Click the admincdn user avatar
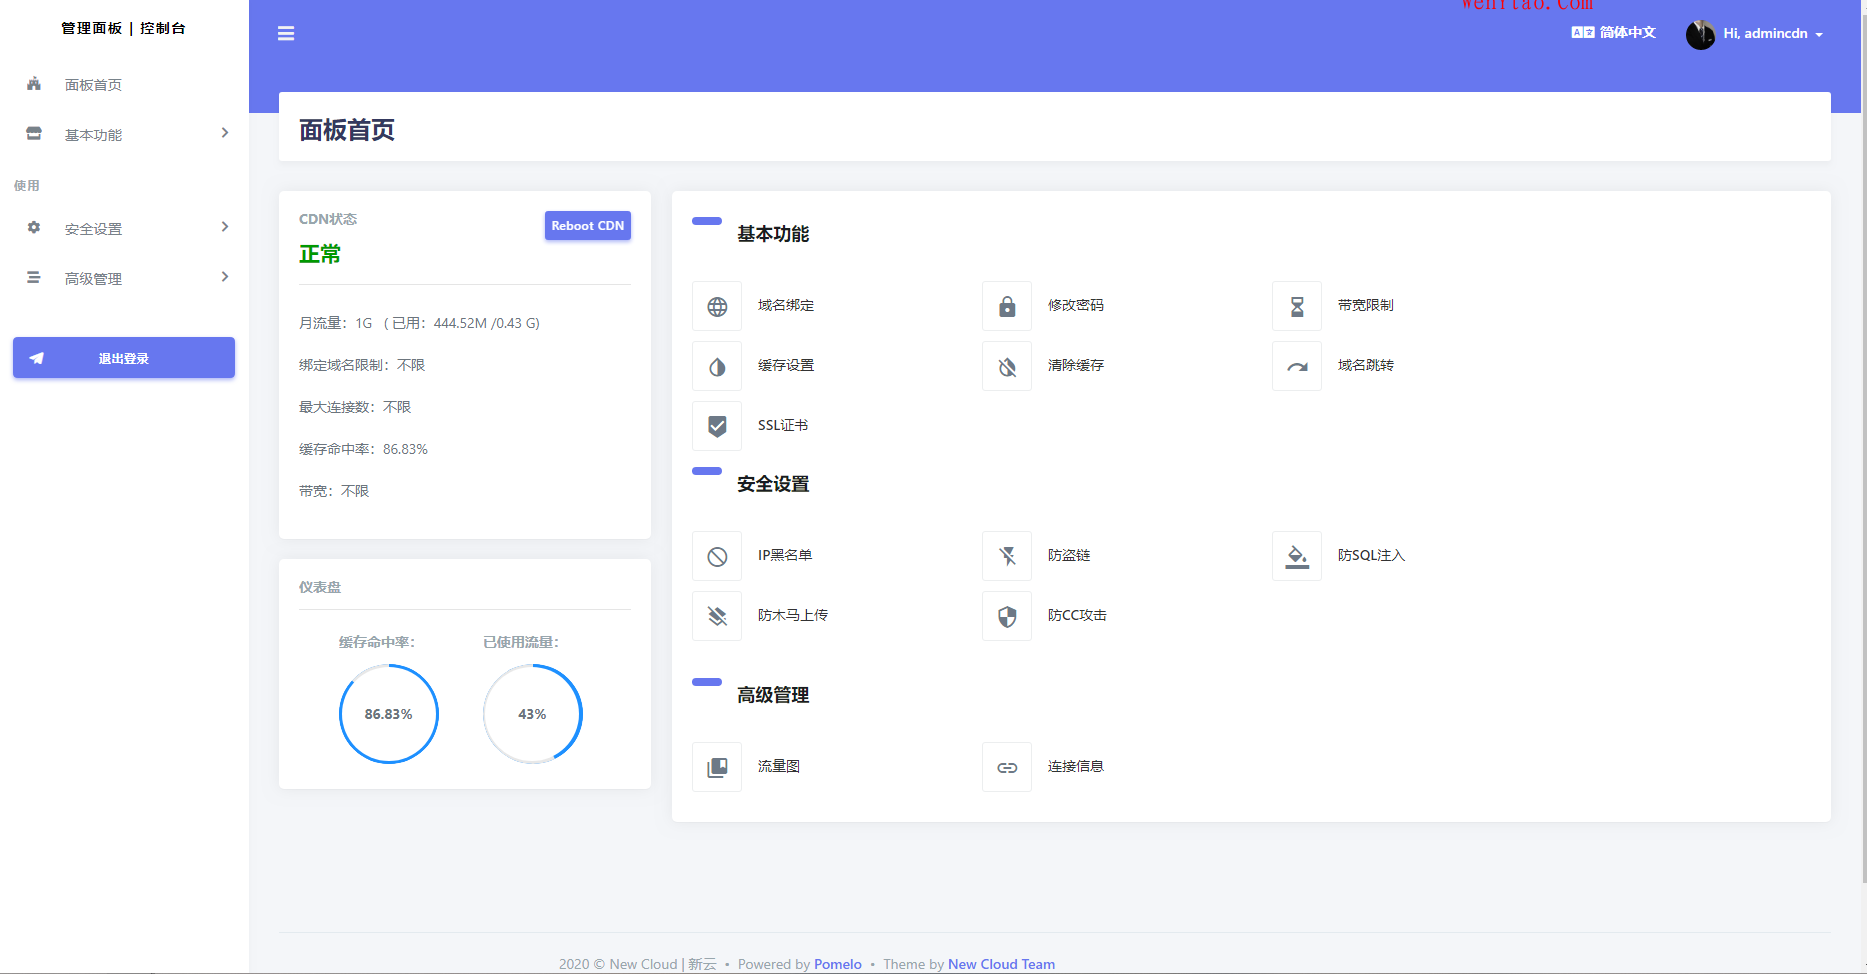The width and height of the screenshot is (1867, 974). coord(1700,34)
